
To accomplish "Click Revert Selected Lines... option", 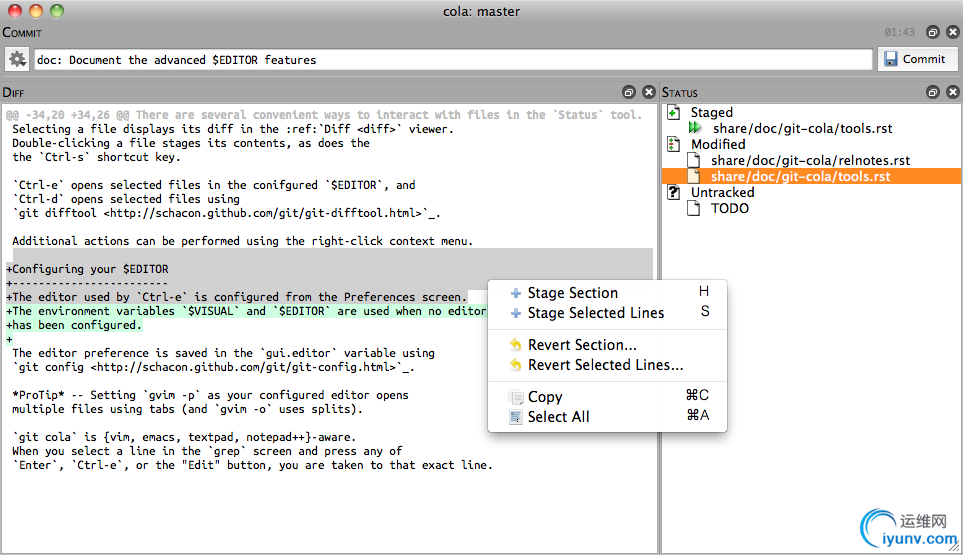I will point(605,365).
